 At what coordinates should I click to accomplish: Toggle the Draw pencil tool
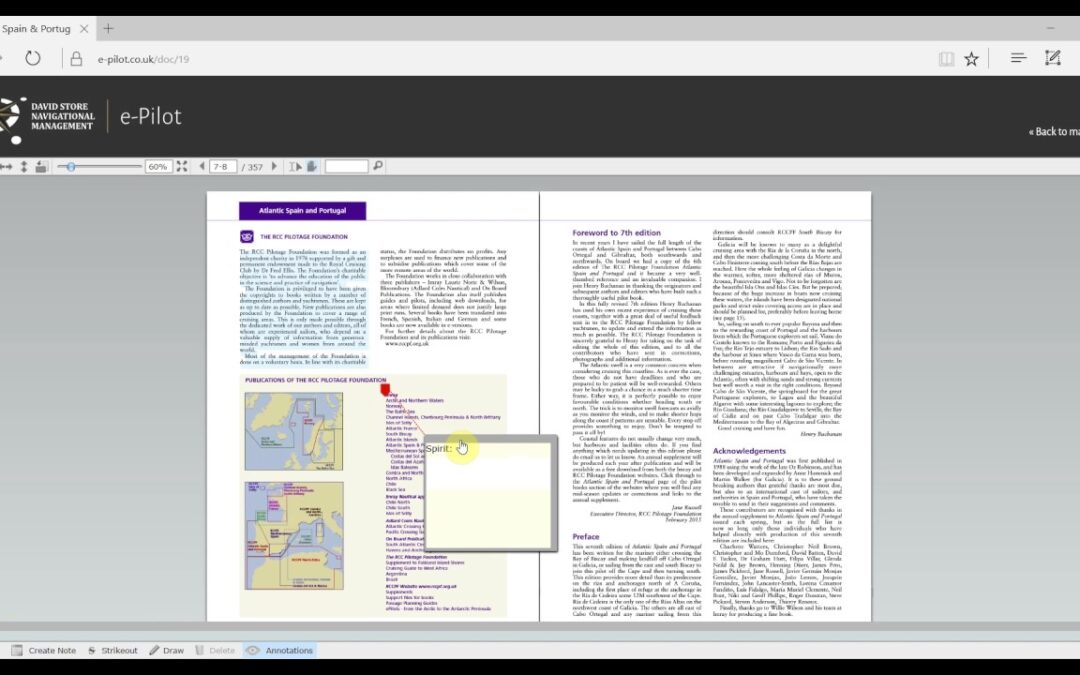pos(167,650)
